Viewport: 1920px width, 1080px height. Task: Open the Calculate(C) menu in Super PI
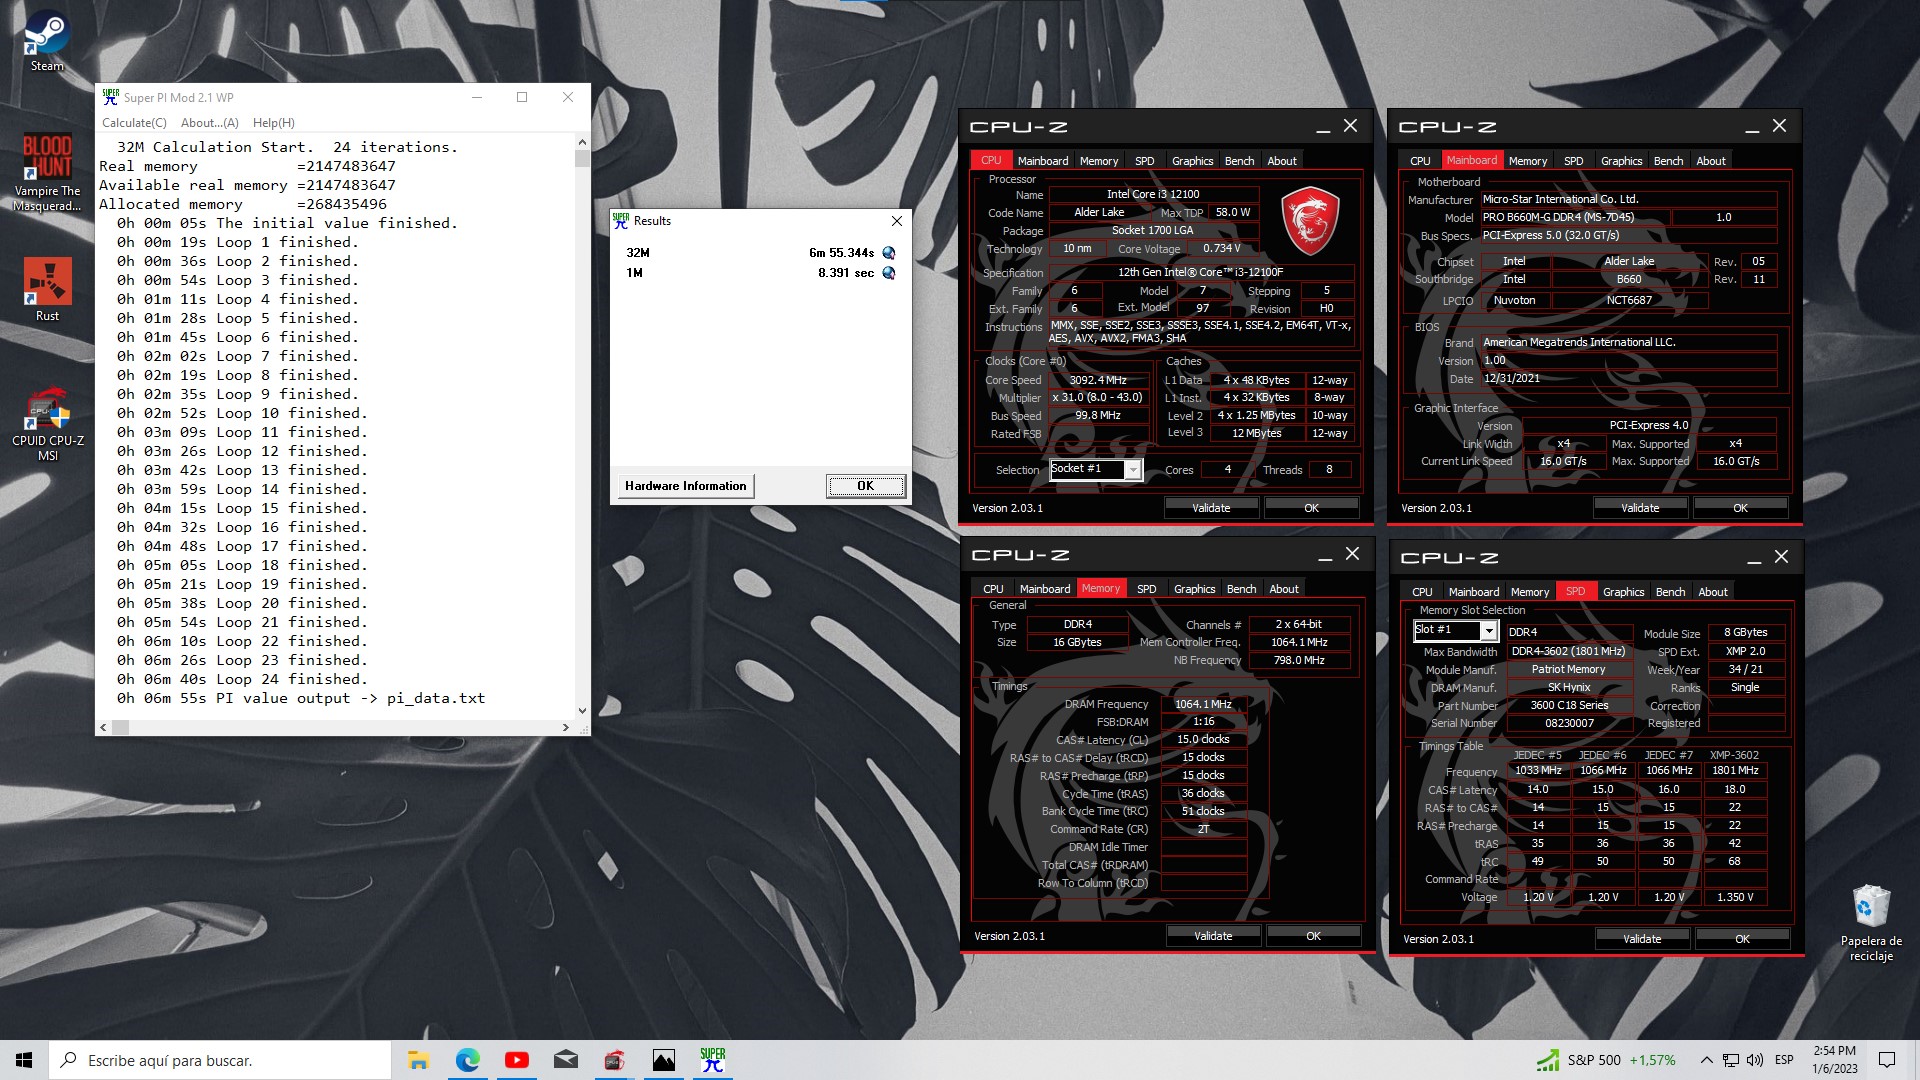[x=134, y=122]
